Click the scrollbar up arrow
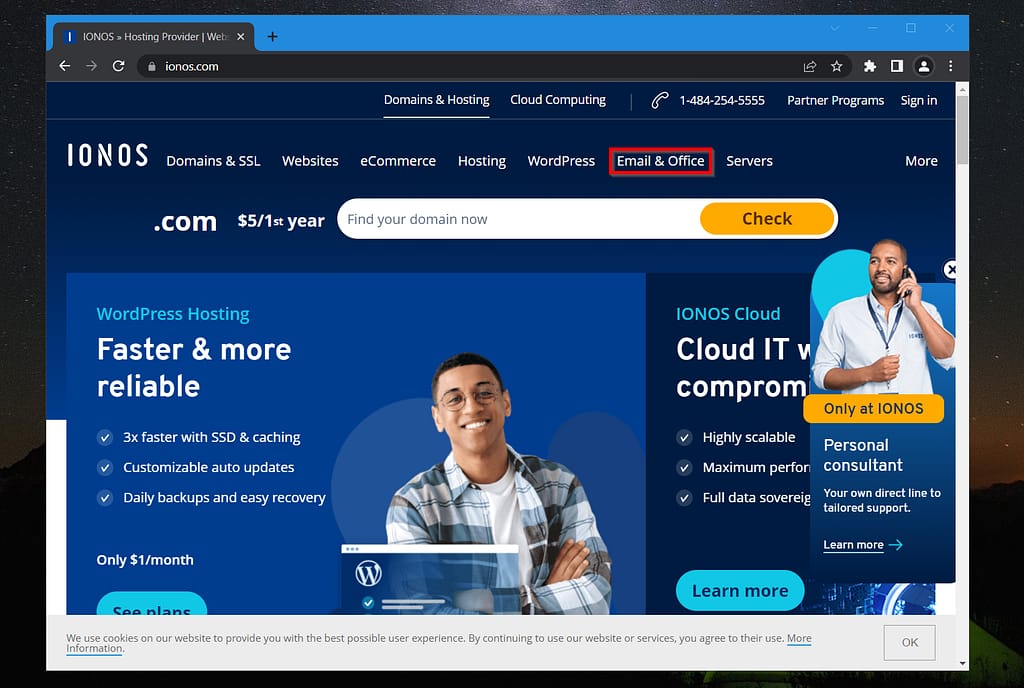Viewport: 1024px width, 688px height. [x=962, y=88]
